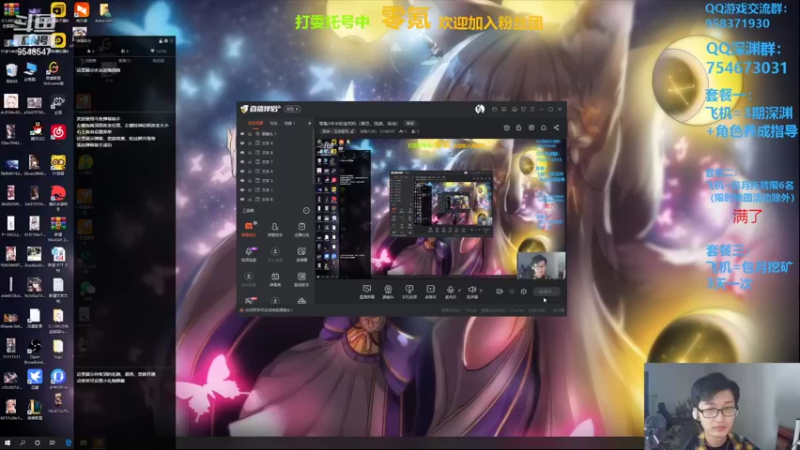This screenshot has height=450, width=800.
Task: Click the orange highlighted tool in toolbox
Action: click(x=248, y=229)
